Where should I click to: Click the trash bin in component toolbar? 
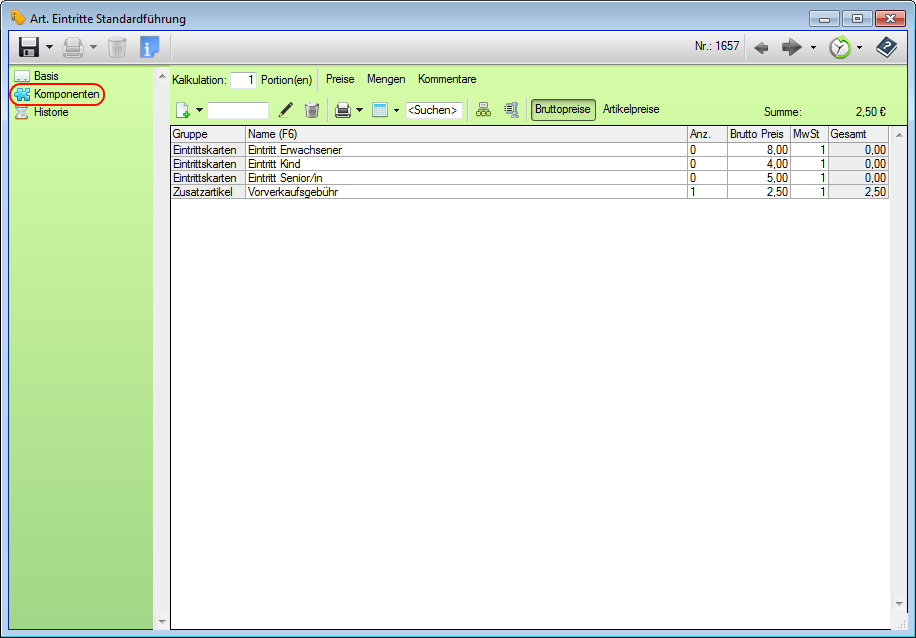(312, 110)
